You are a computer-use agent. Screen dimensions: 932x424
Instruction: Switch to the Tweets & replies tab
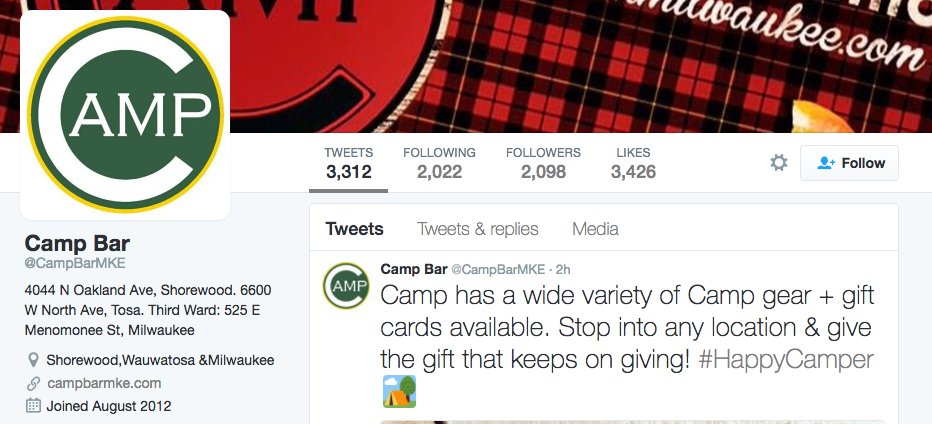coord(477,229)
